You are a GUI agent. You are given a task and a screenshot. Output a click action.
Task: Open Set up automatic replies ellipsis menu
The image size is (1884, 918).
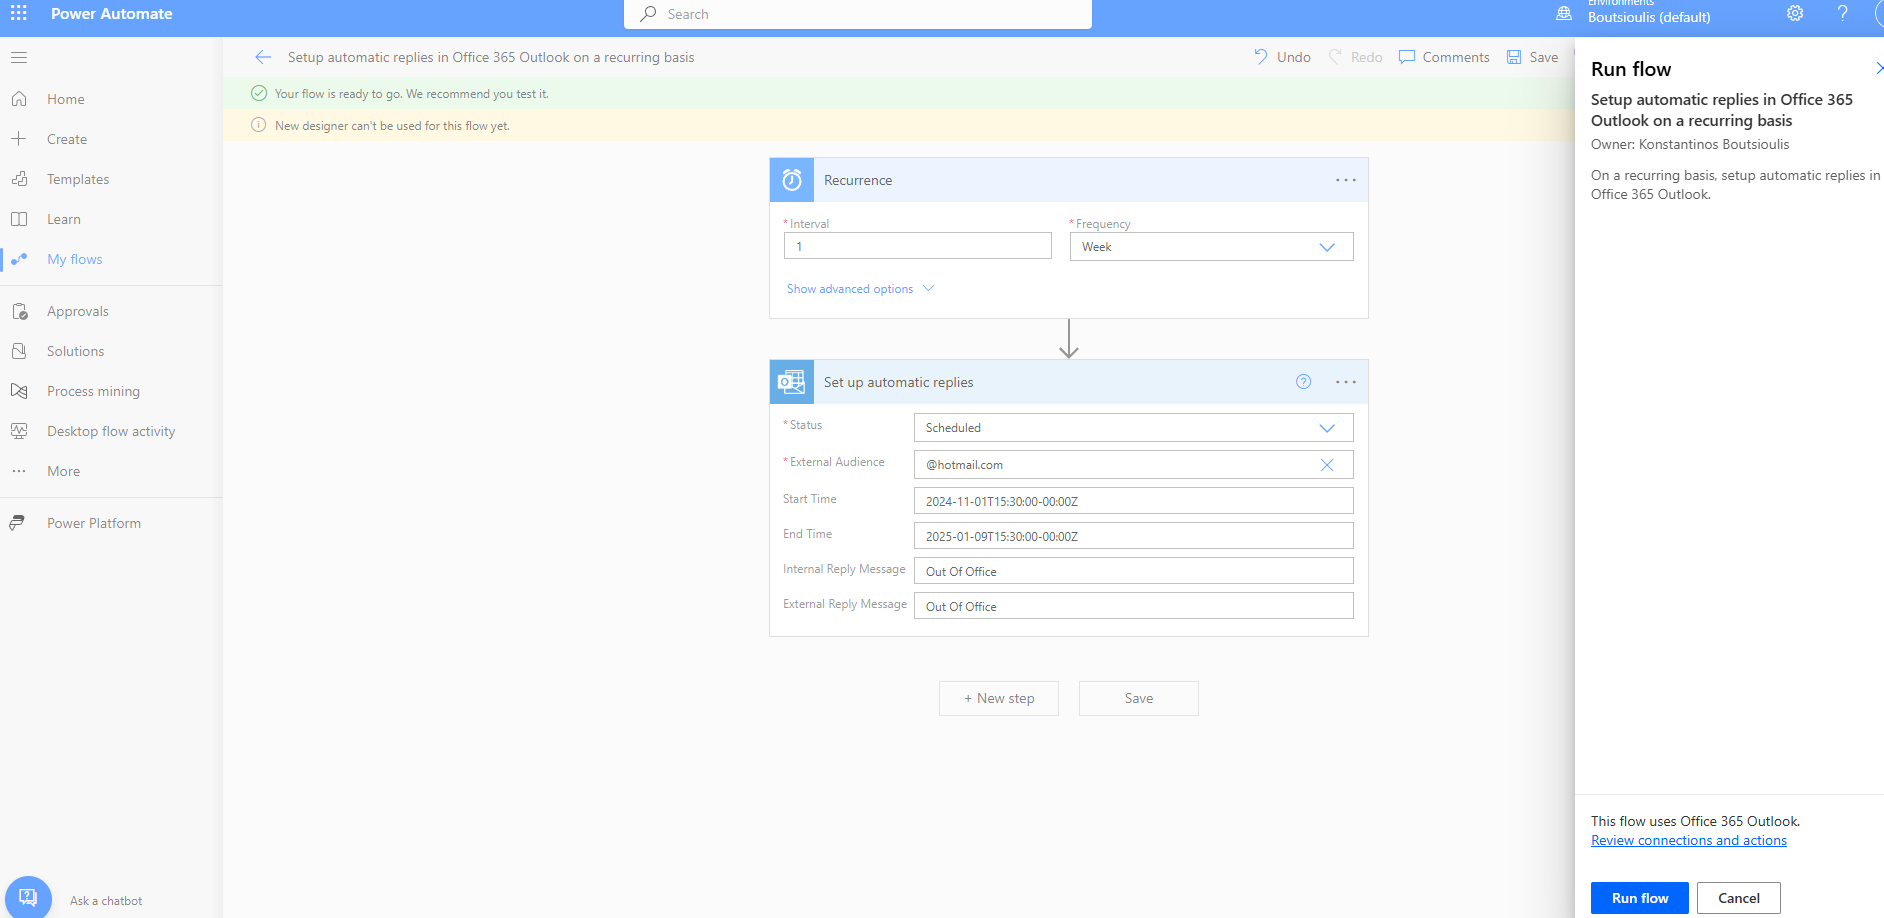1346,382
